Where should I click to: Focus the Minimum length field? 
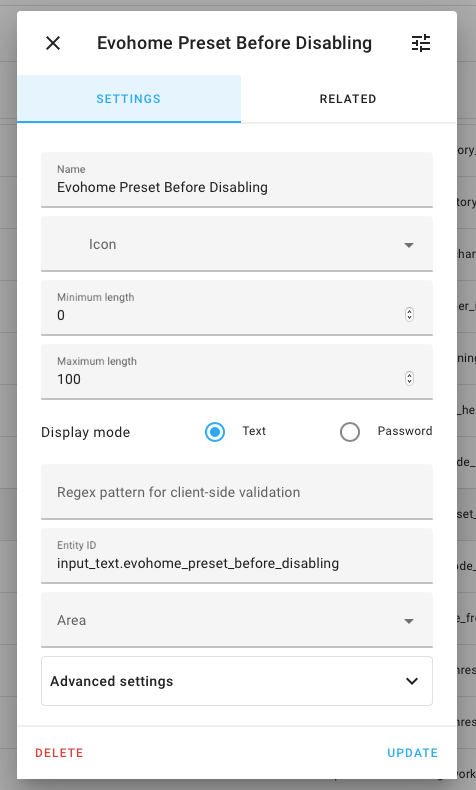[x=237, y=308]
